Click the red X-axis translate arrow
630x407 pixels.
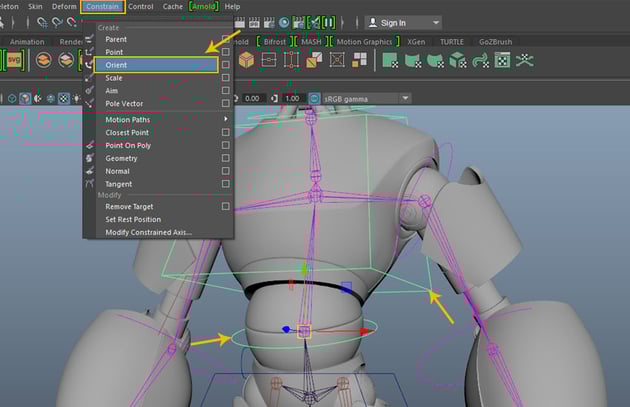pos(364,330)
